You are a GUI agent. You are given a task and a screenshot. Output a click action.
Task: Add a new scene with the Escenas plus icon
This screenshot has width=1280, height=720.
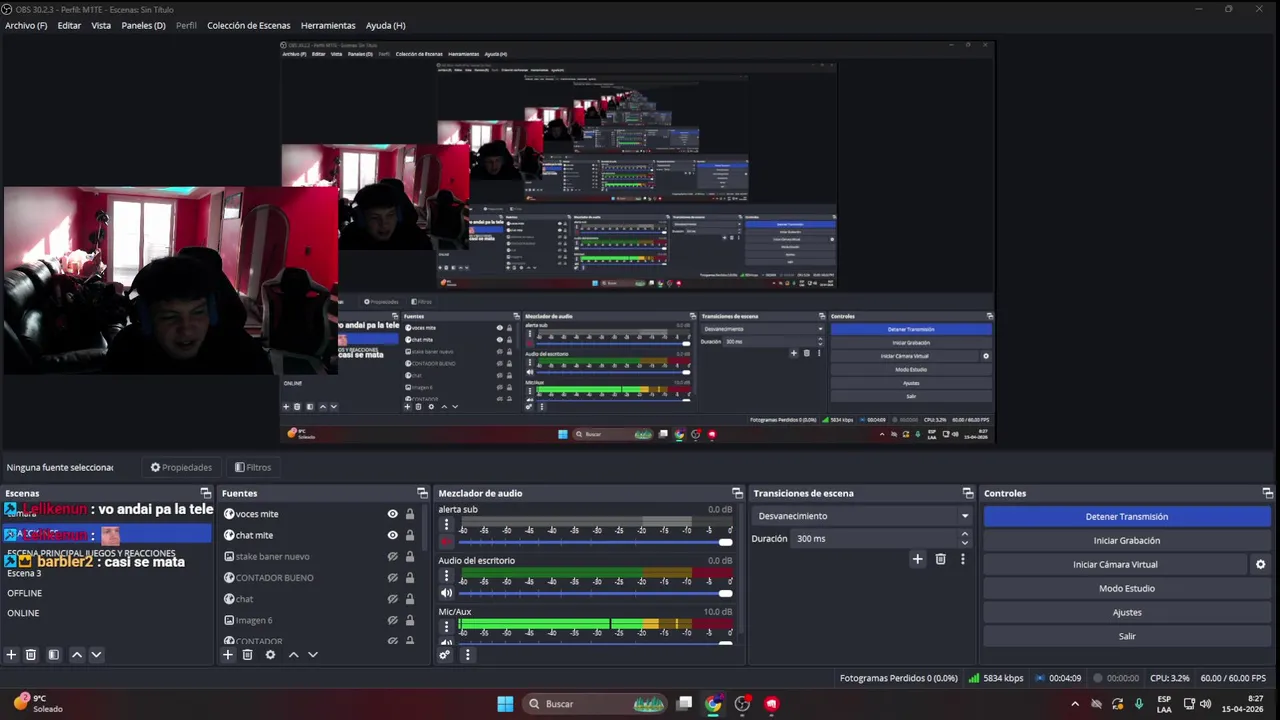click(11, 655)
